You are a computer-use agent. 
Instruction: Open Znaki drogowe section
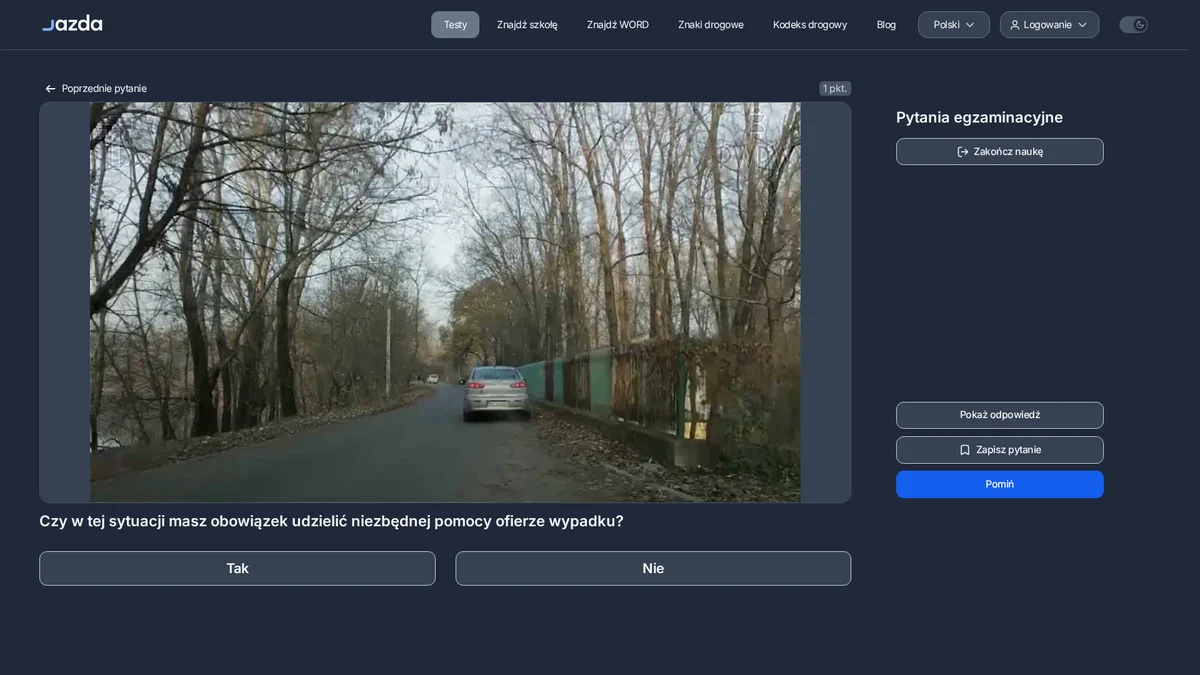coord(711,25)
